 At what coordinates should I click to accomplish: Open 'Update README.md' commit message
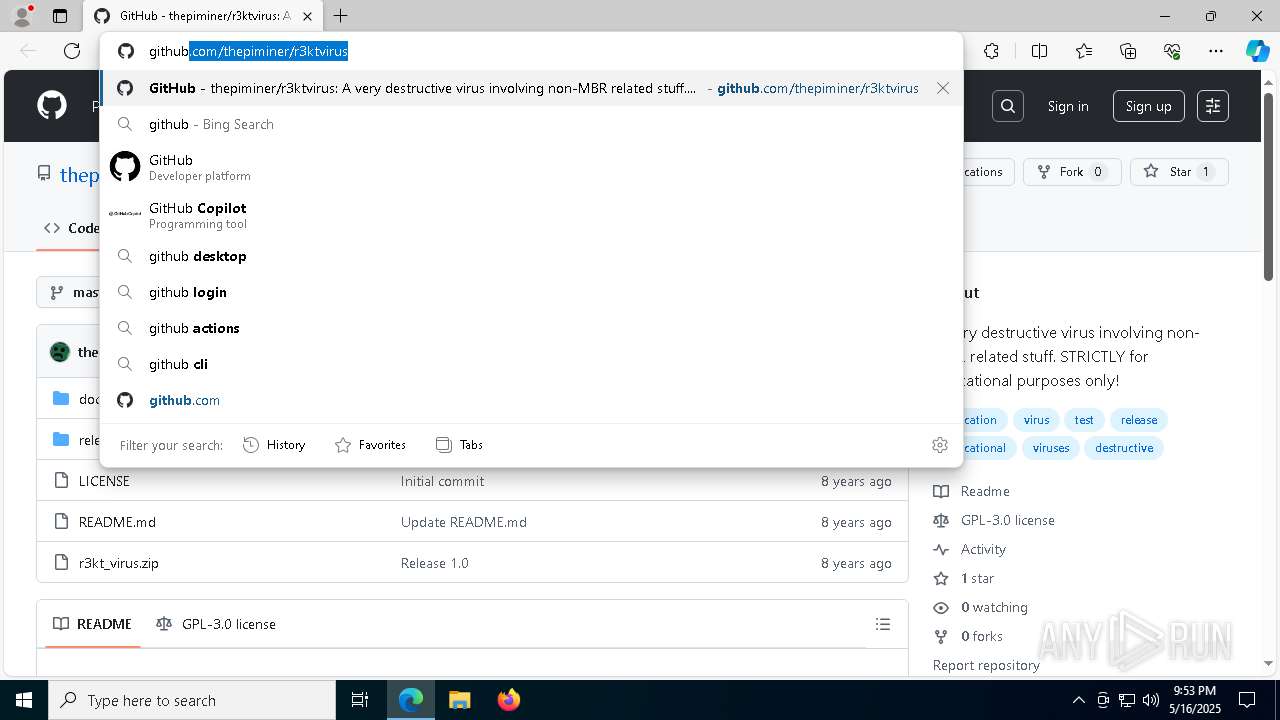(464, 522)
